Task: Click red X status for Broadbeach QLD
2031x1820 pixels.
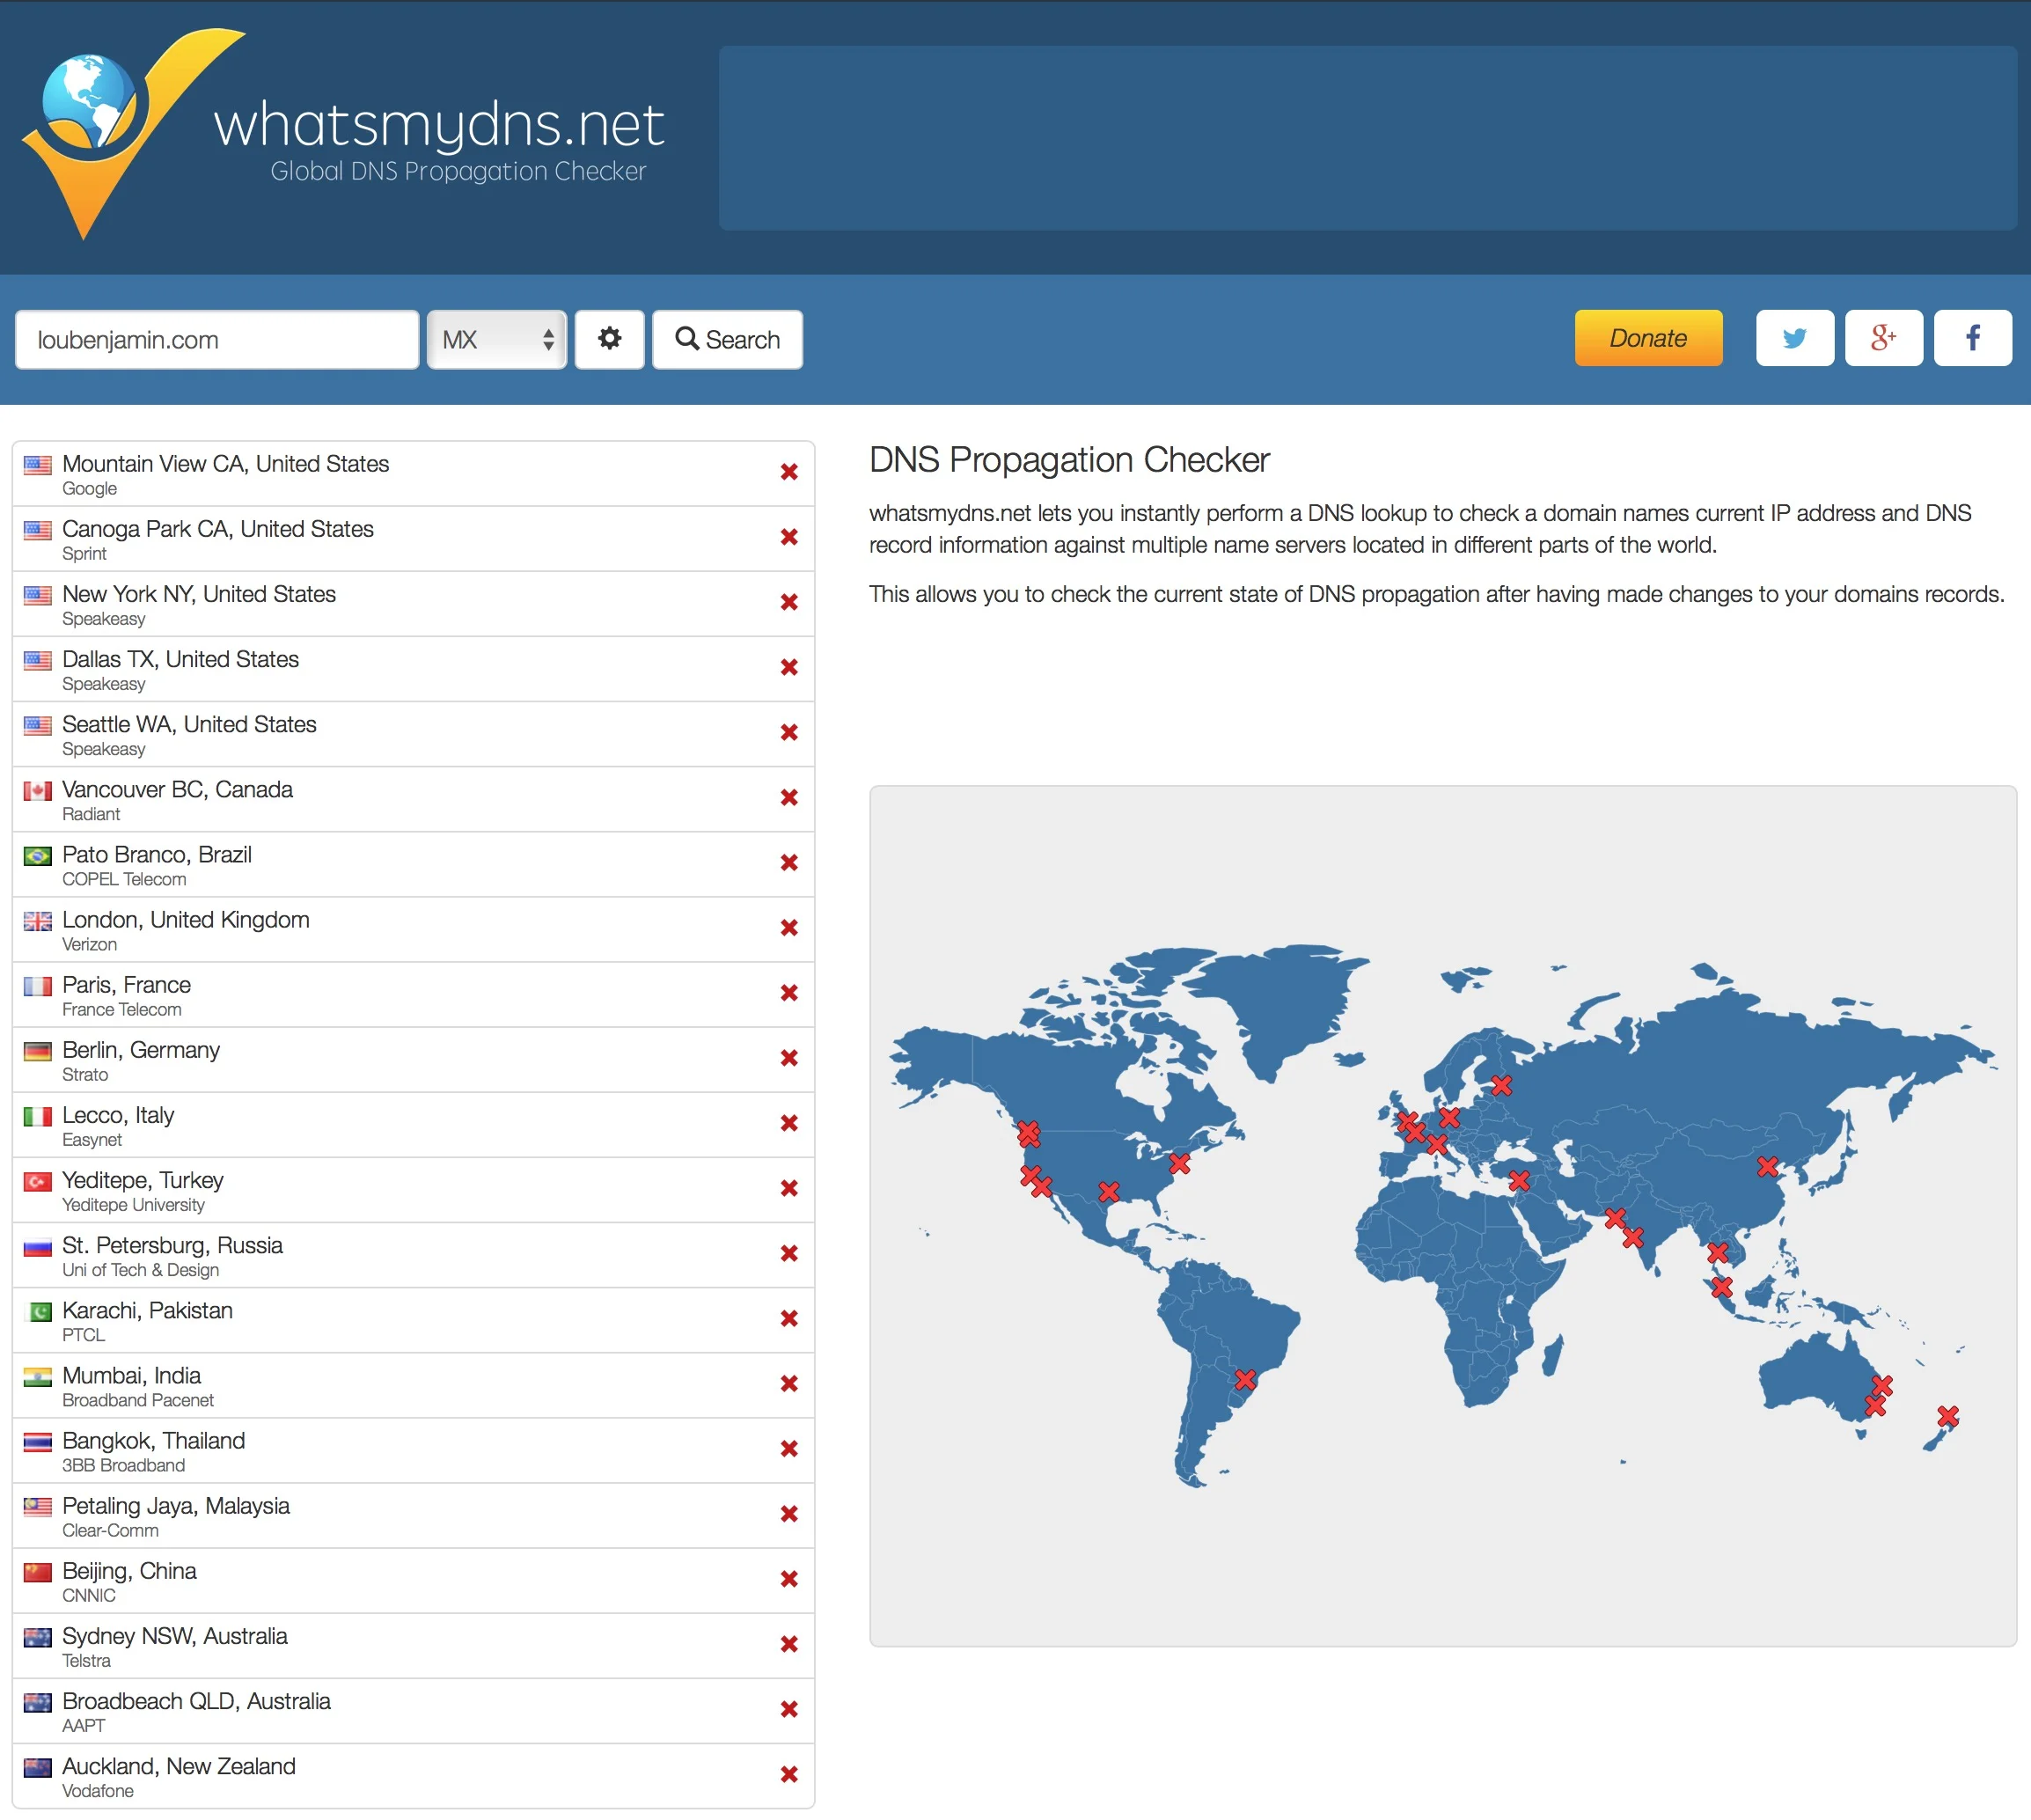Action: tap(789, 1708)
